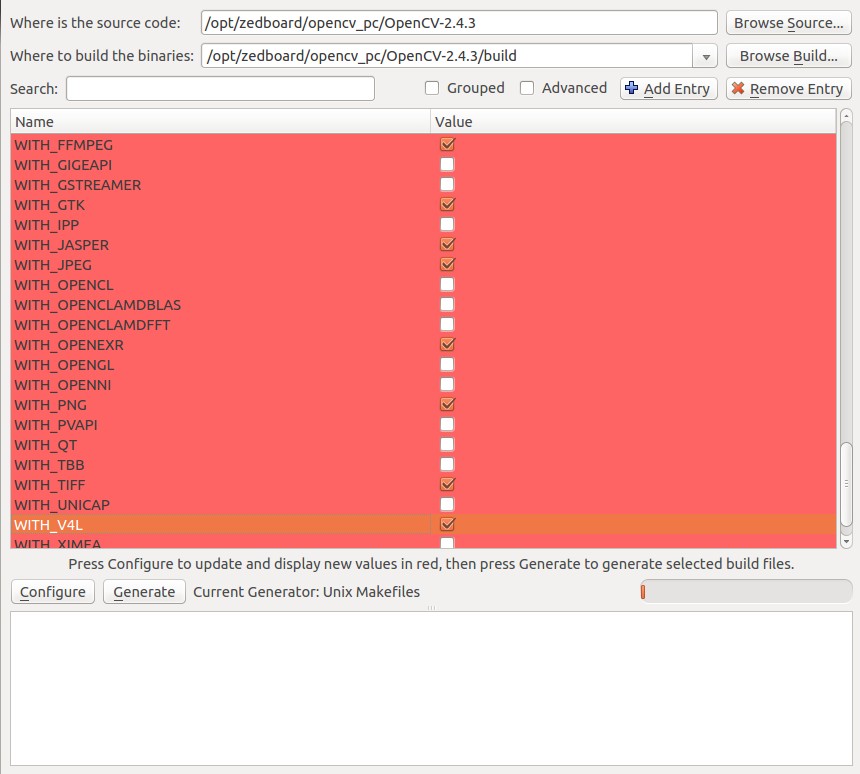Uncheck the WITH_FFMPEG option
860x774 pixels.
point(448,144)
